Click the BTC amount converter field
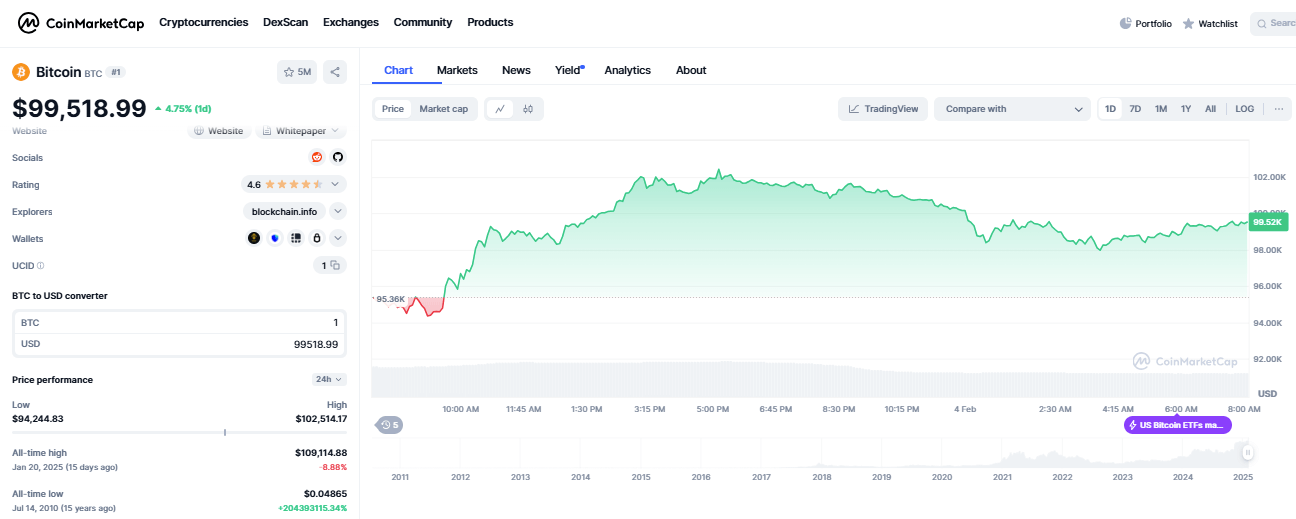The width and height of the screenshot is (1296, 519). [x=179, y=323]
